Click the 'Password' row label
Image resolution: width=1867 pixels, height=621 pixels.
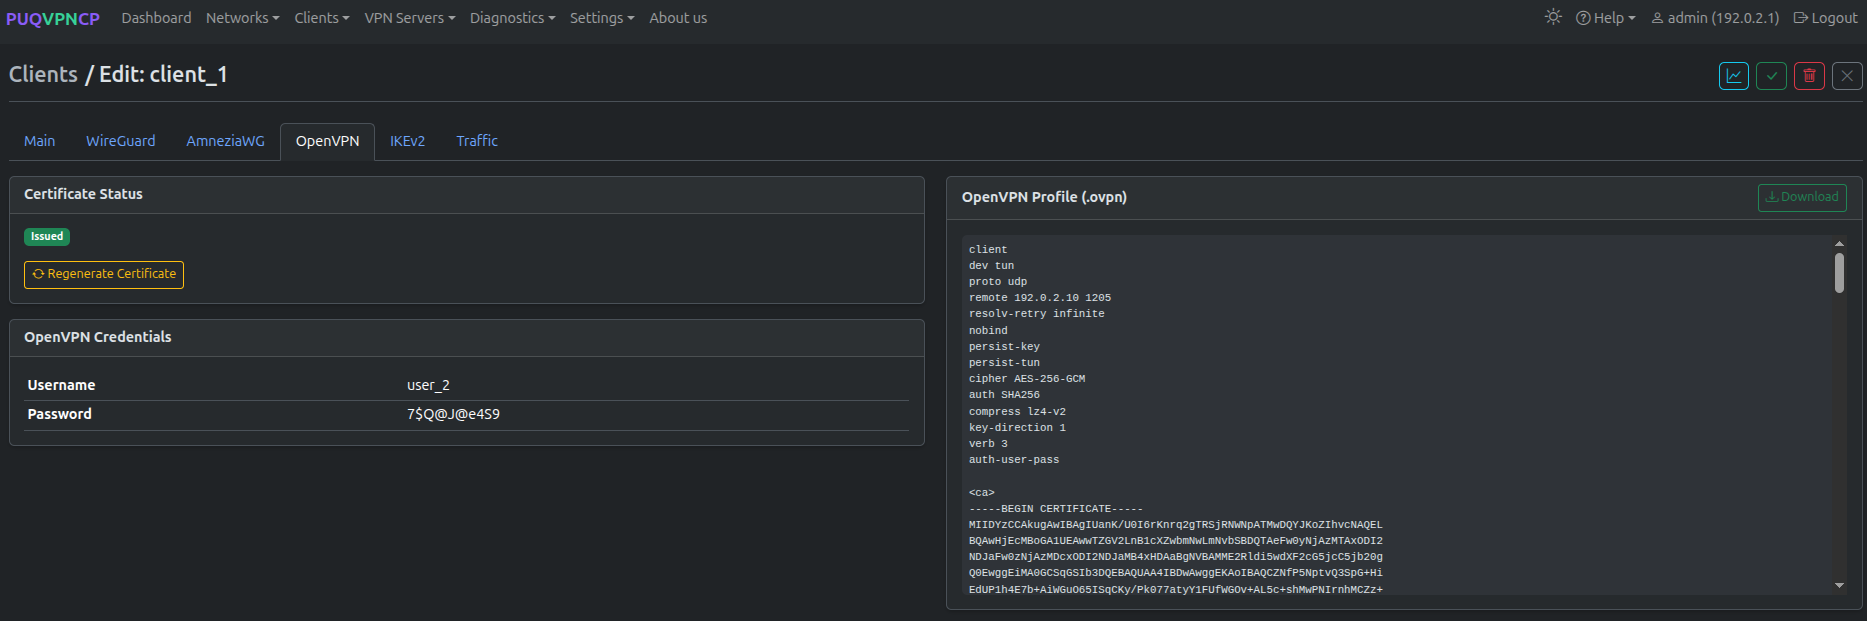click(x=60, y=414)
